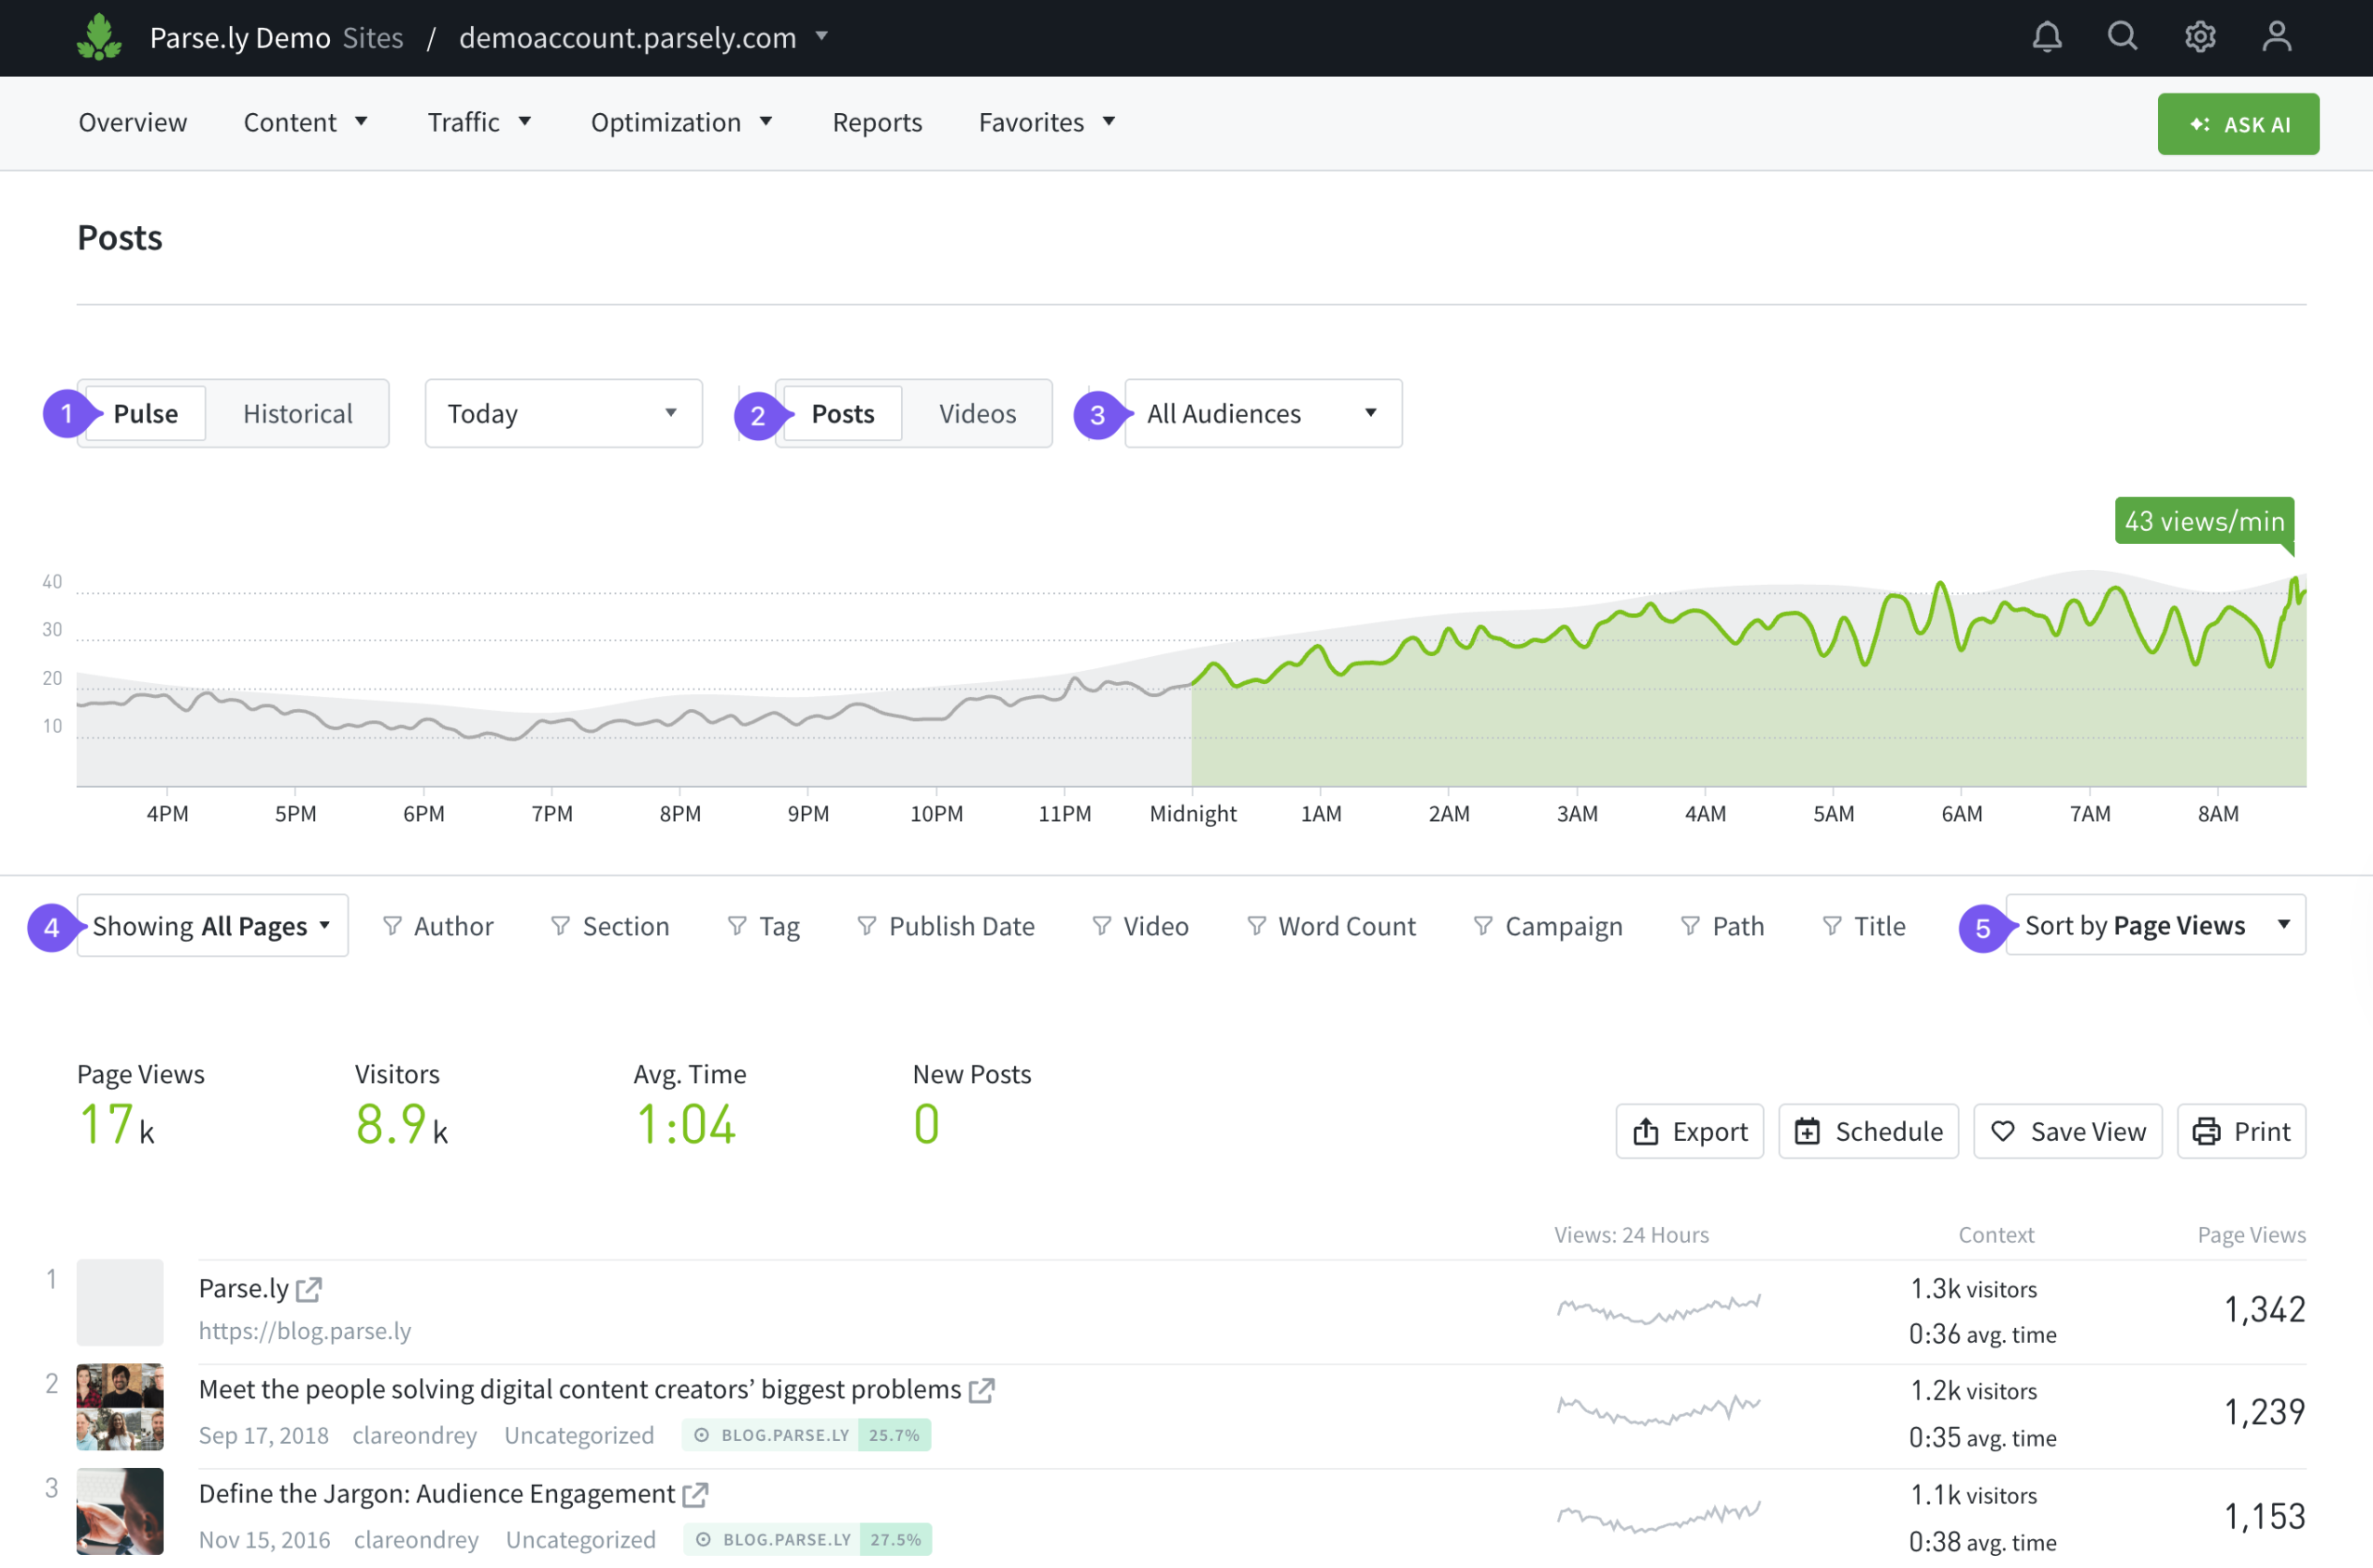
Task: Open thumbnail of Meet the people post
Action: (x=120, y=1406)
